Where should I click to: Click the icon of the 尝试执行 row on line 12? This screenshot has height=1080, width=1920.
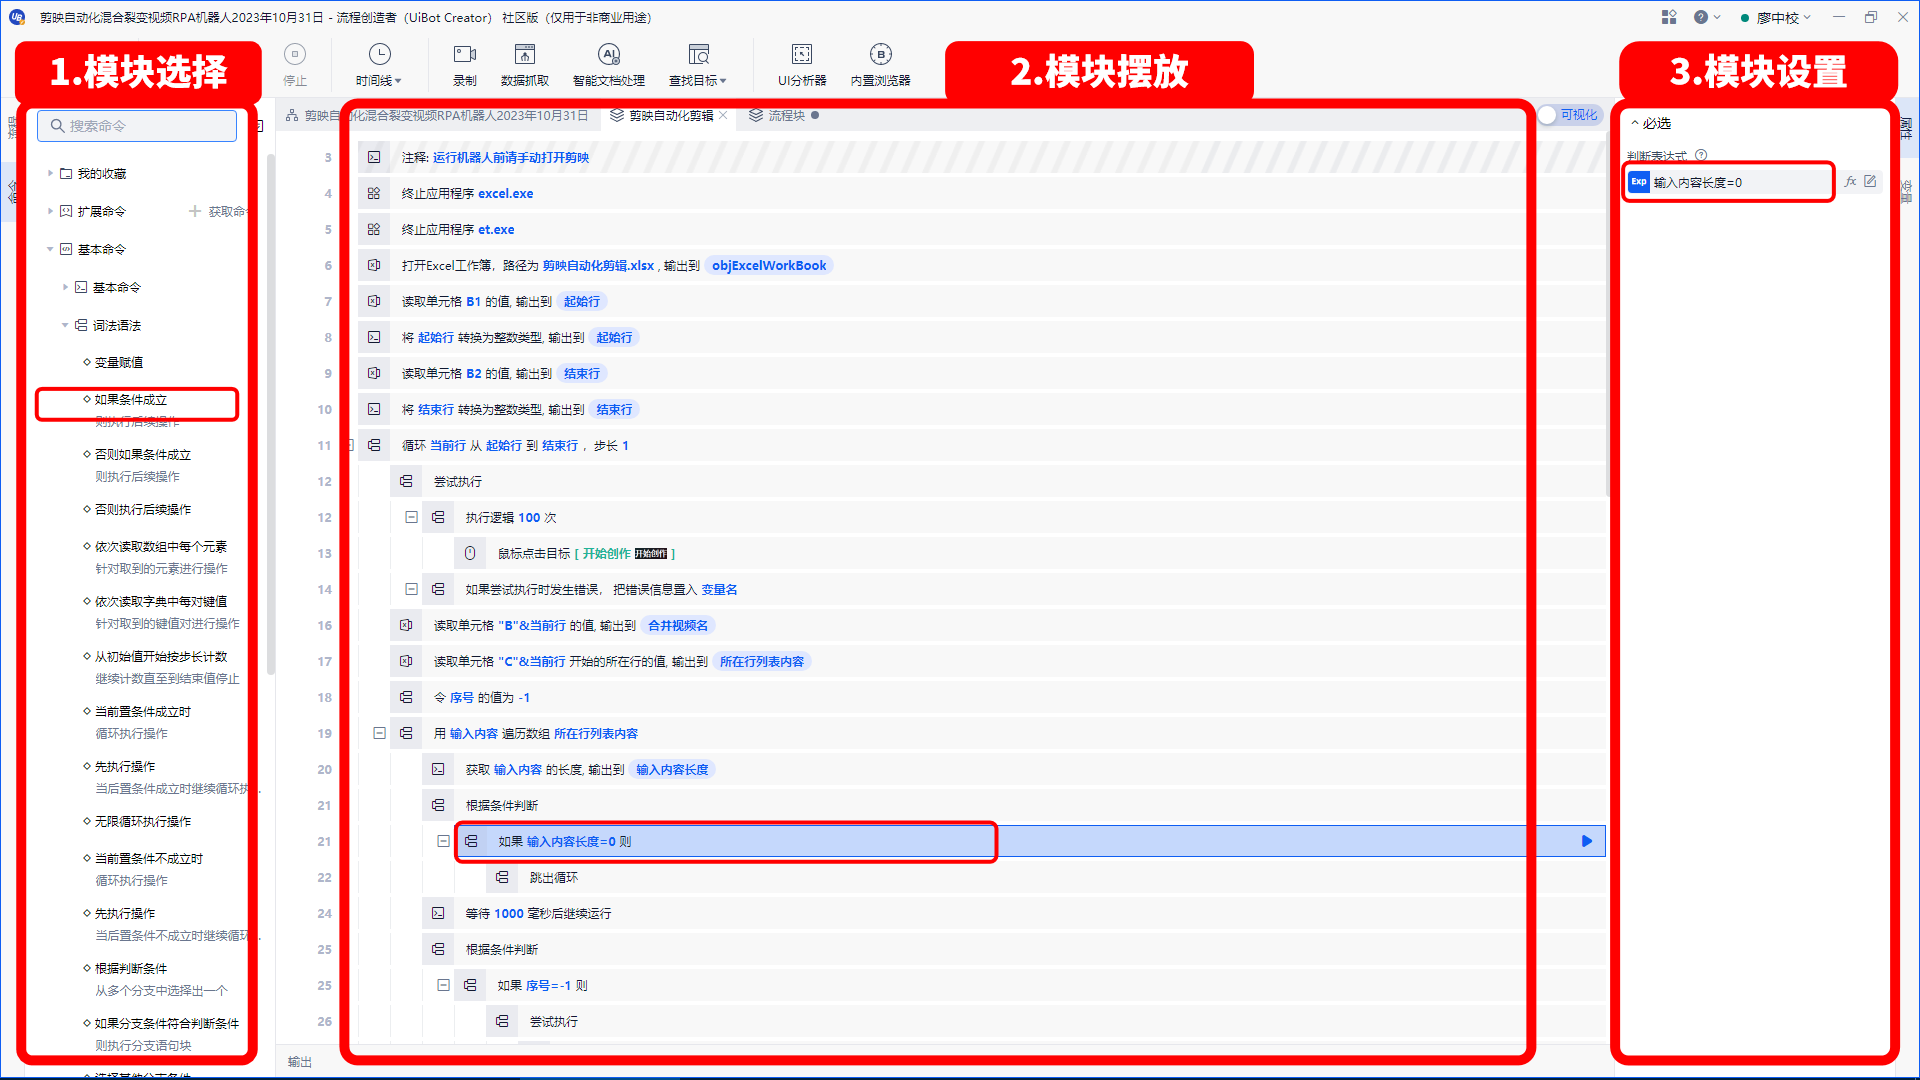click(406, 481)
